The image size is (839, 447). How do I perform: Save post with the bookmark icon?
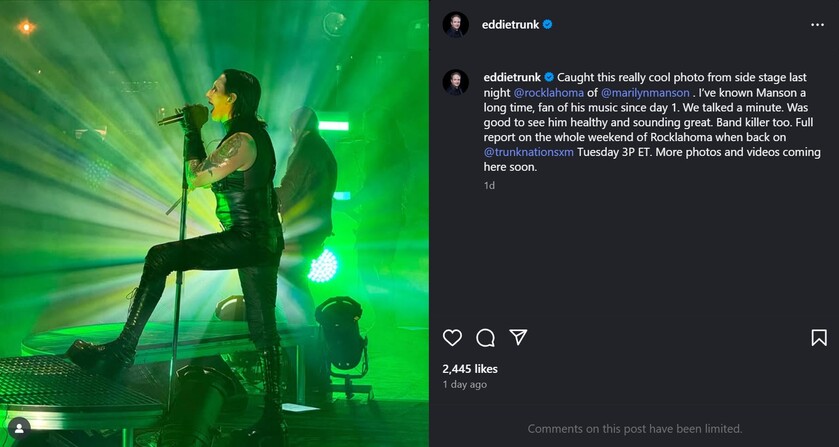[x=819, y=337]
